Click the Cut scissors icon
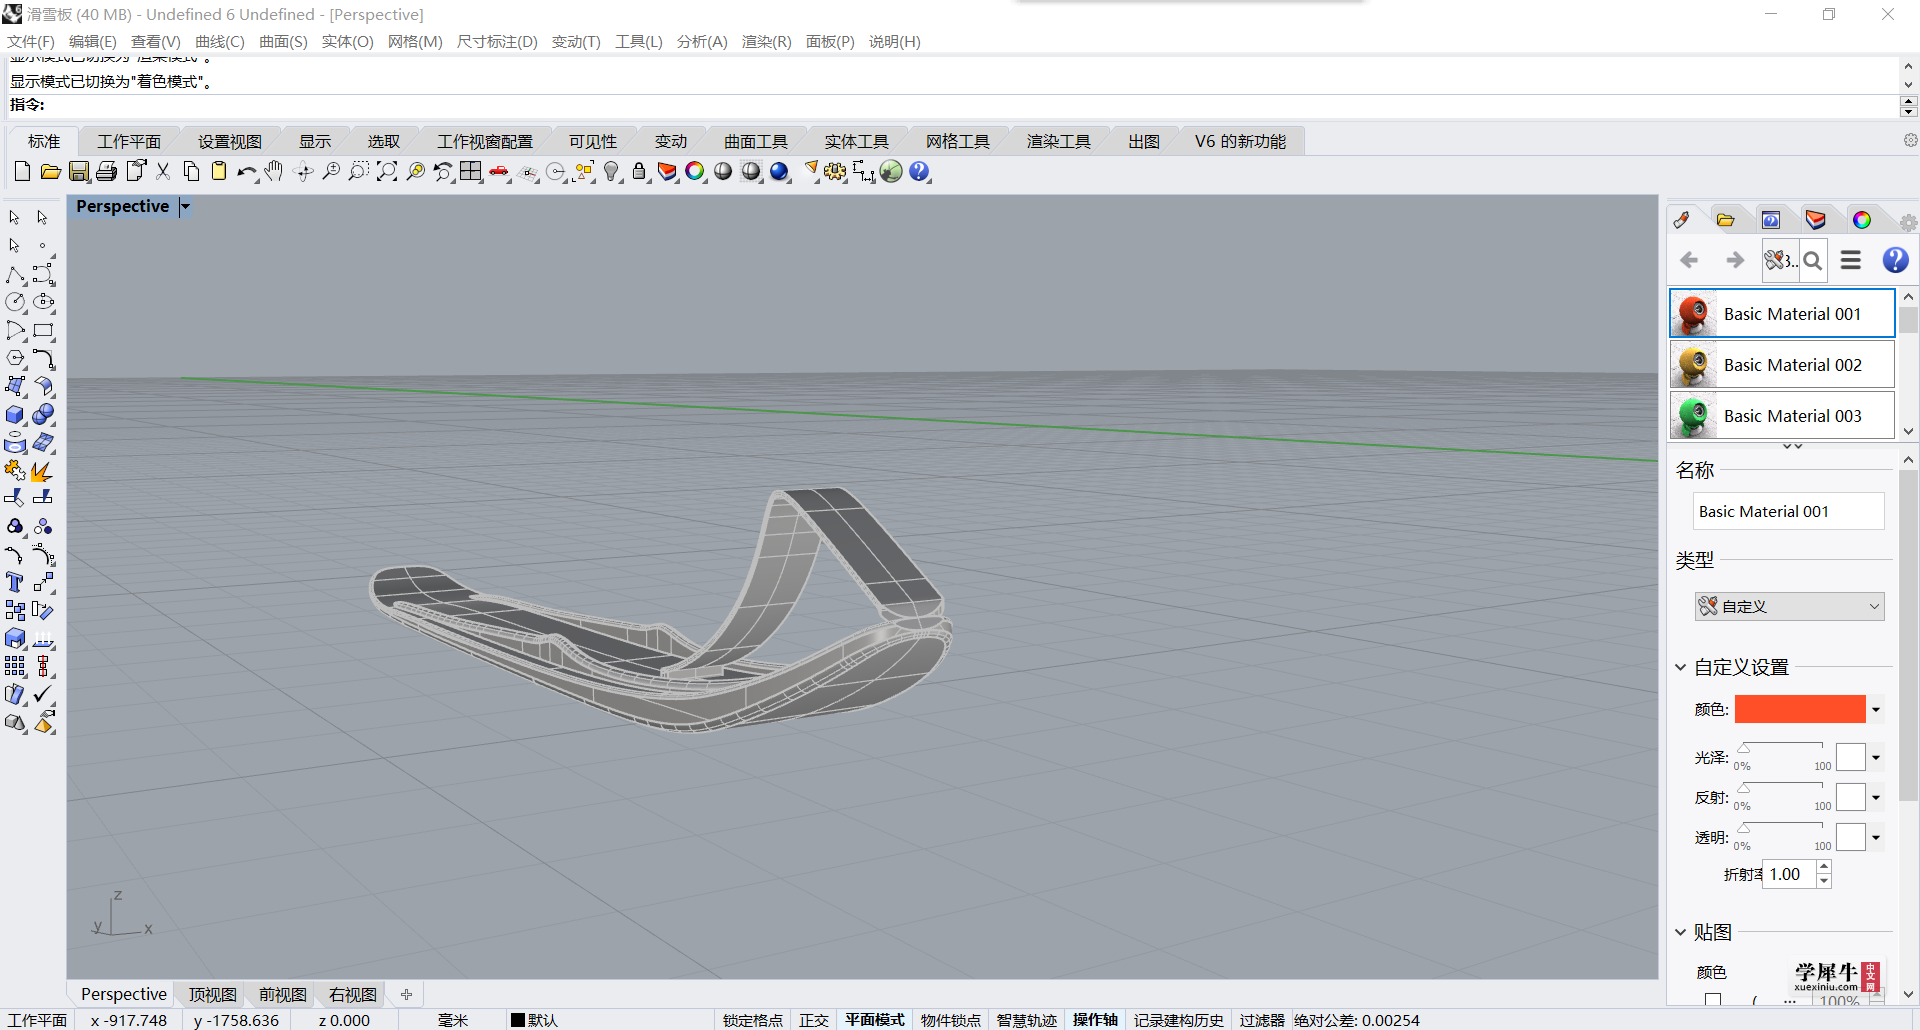This screenshot has height=1030, width=1920. click(163, 172)
